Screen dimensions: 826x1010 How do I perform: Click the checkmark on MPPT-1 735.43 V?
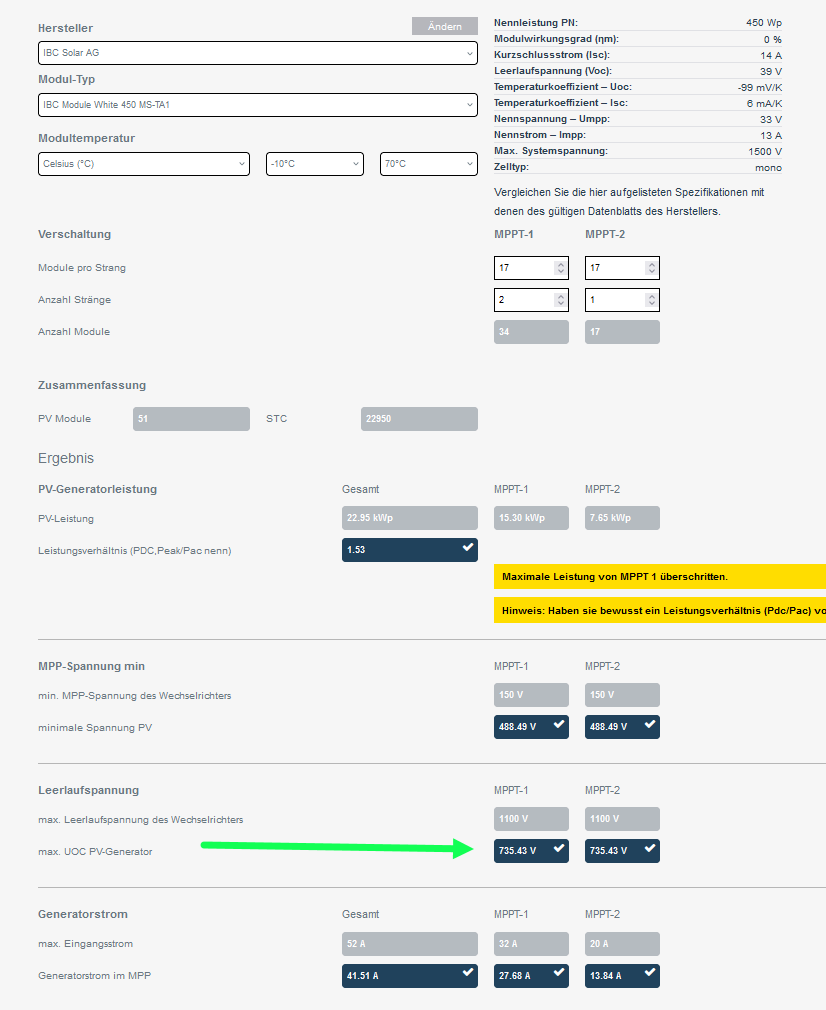tap(559, 848)
